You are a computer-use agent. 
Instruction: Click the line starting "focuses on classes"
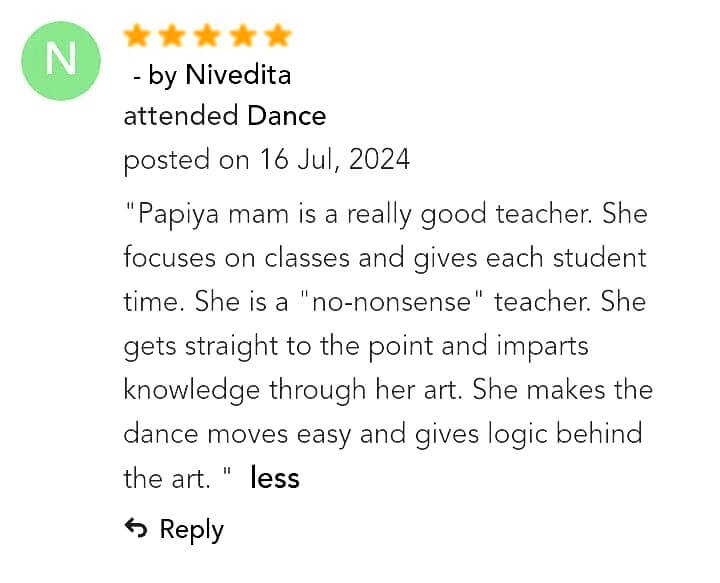pos(385,257)
